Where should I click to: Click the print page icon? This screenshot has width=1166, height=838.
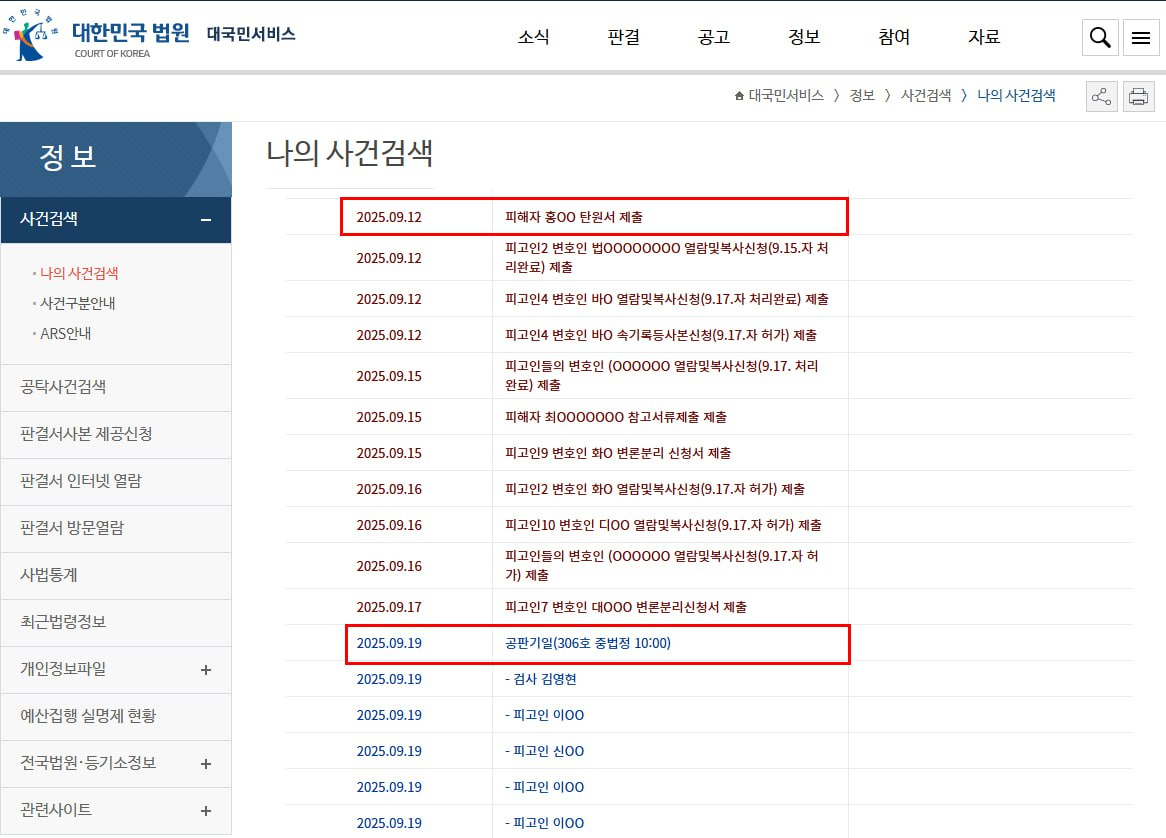click(x=1138, y=97)
